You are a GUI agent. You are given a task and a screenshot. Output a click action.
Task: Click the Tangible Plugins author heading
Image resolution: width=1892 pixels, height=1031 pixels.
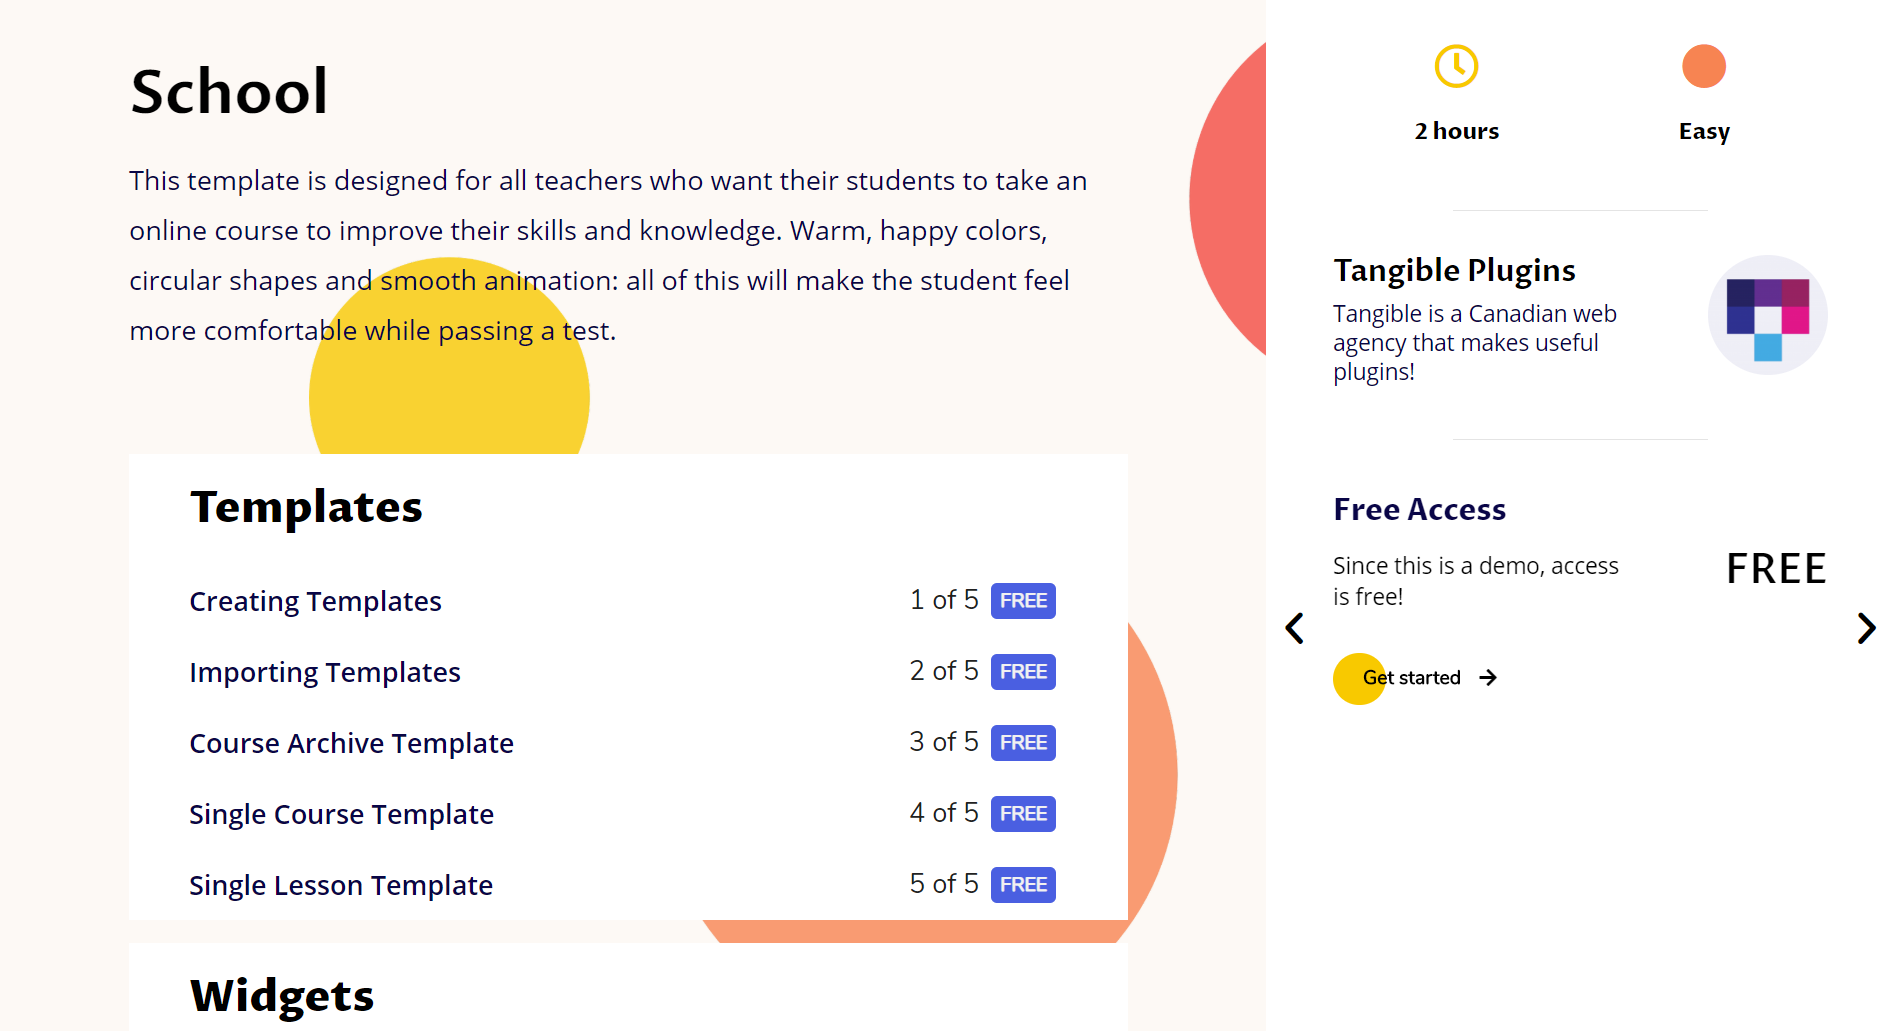pos(1454,270)
